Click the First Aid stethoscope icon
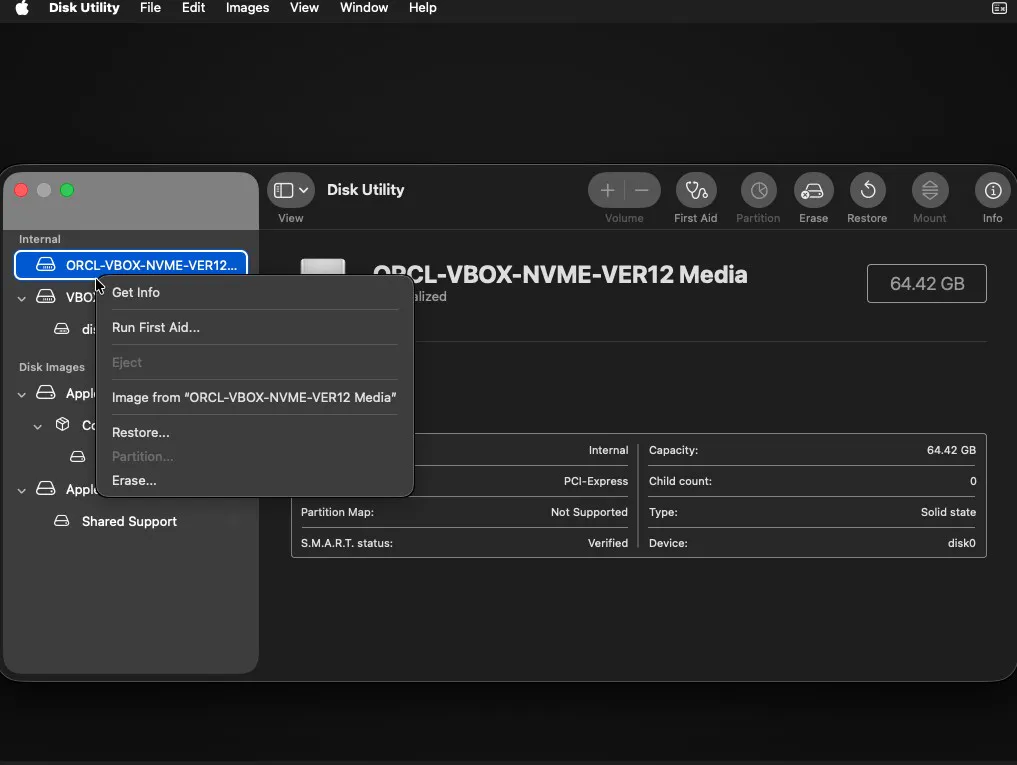This screenshot has height=765, width=1017. [x=696, y=190]
